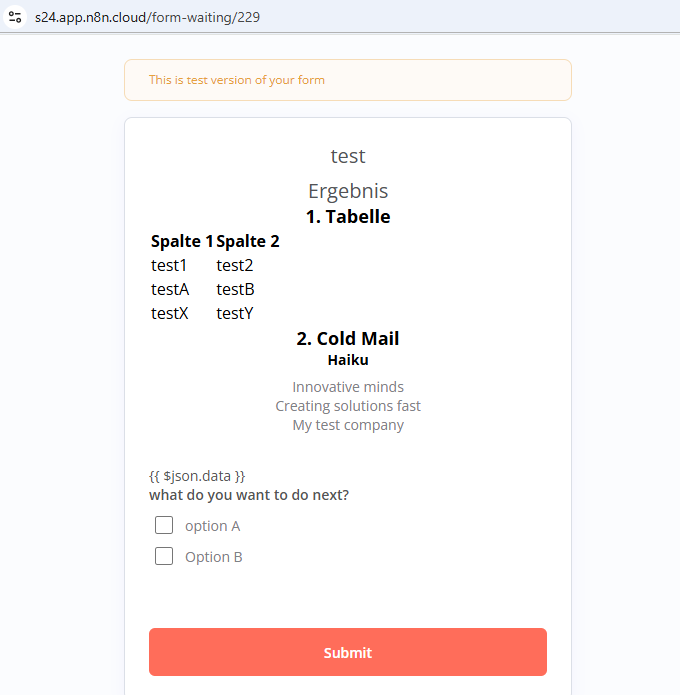
Task: Tick the Option B checkbox
Action: [x=164, y=556]
